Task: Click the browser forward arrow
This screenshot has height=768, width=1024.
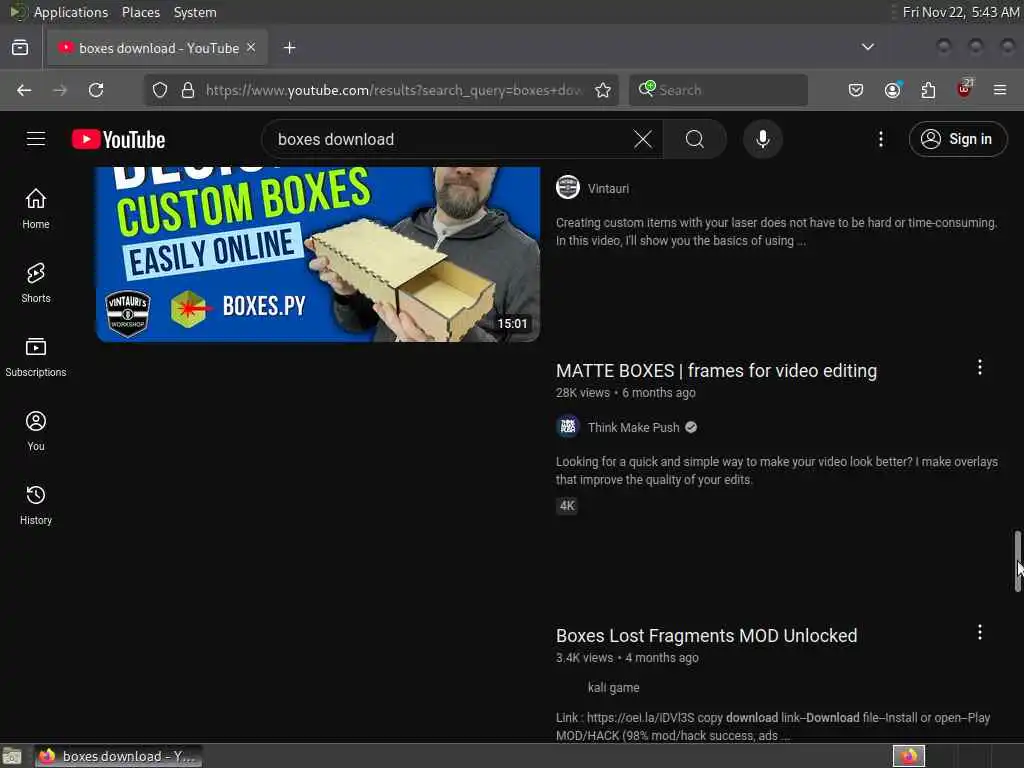Action: [x=60, y=90]
